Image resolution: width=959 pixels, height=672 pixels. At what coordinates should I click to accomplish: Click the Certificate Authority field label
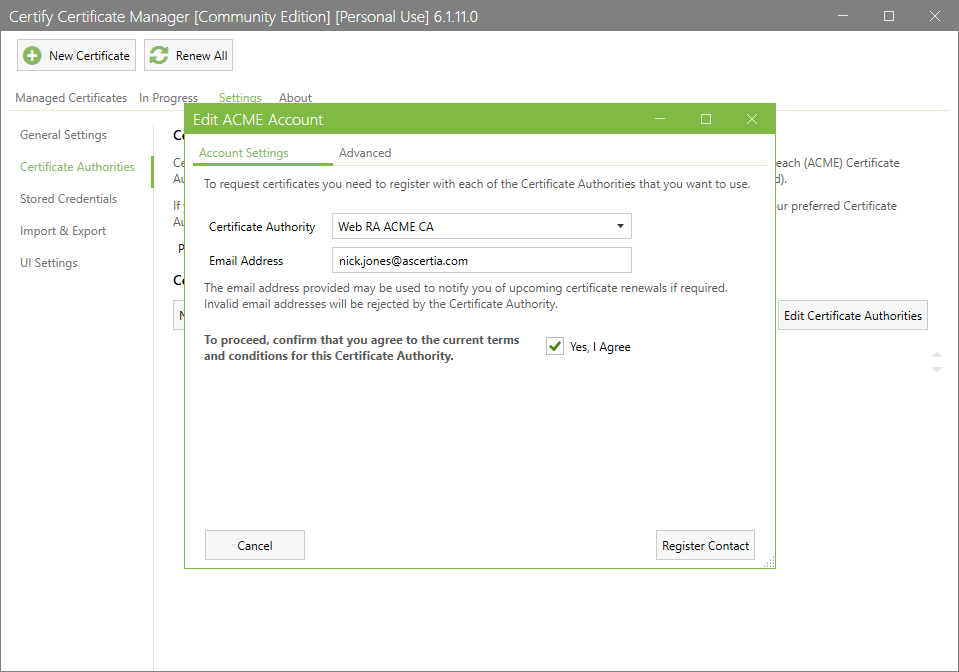[x=262, y=227]
